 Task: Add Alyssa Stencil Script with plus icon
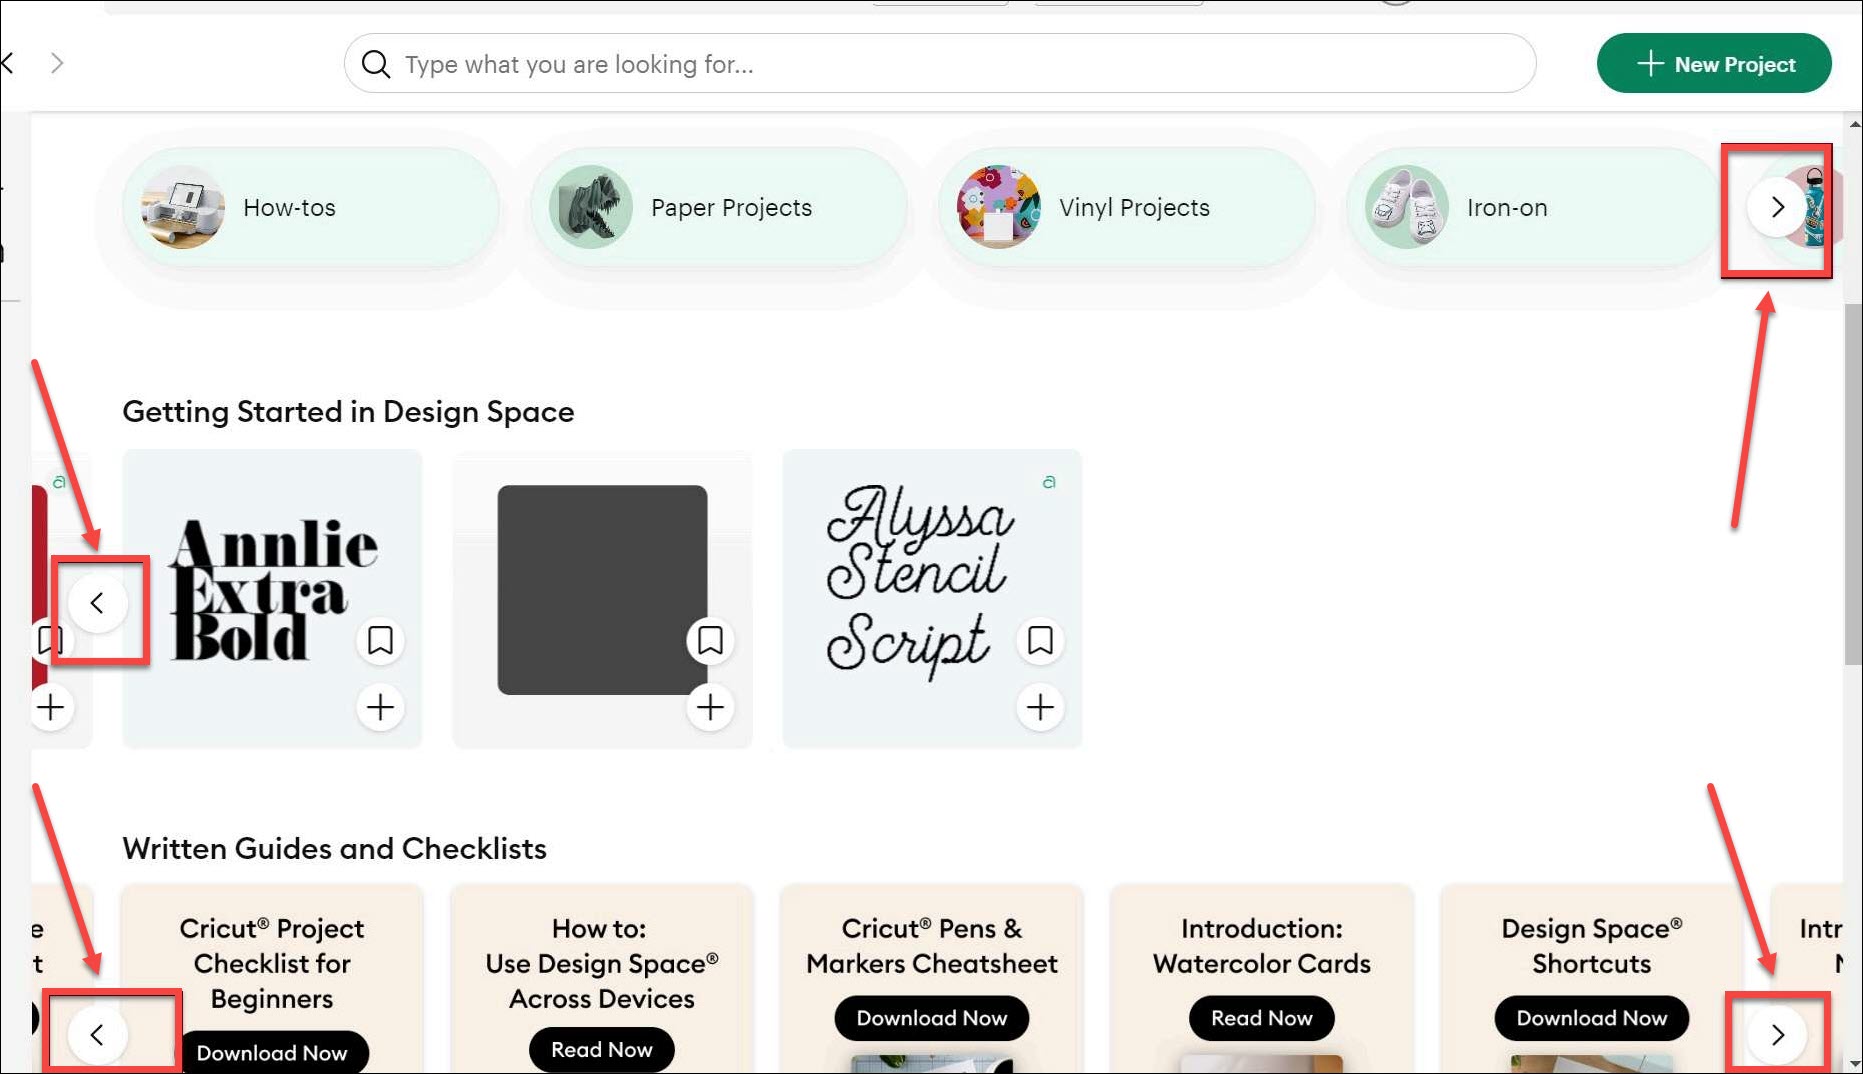[1040, 708]
